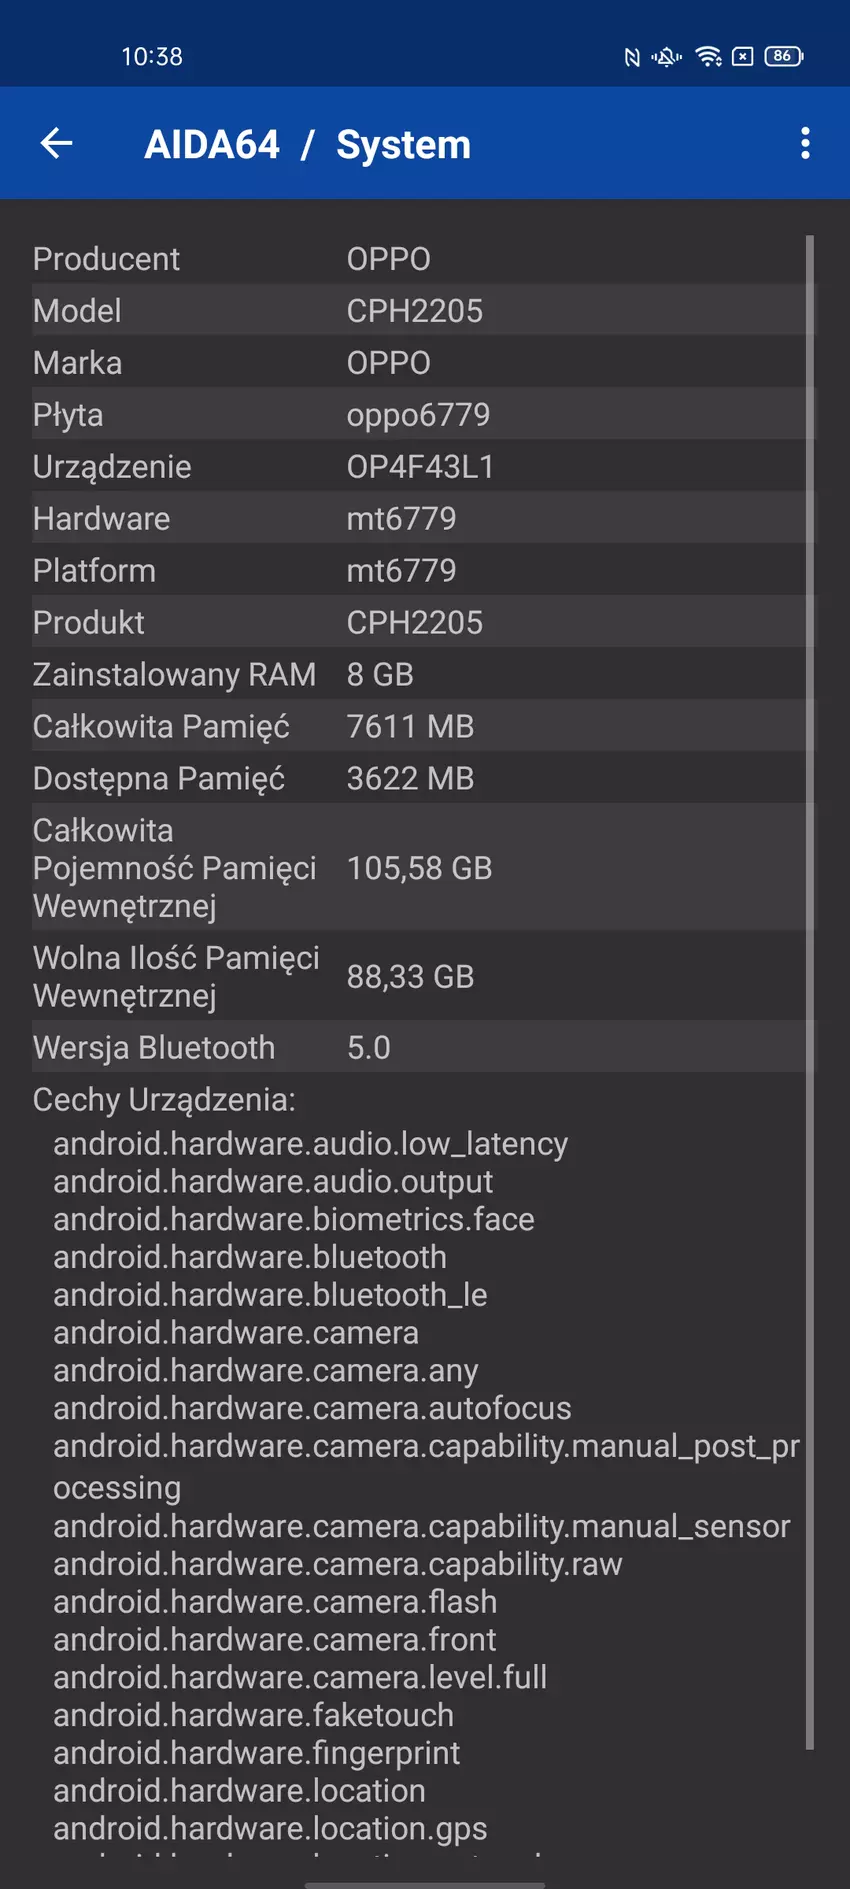The height and width of the screenshot is (1889, 850).
Task: Tap the Urządzenie OP4F43L1 row
Action: click(x=420, y=467)
